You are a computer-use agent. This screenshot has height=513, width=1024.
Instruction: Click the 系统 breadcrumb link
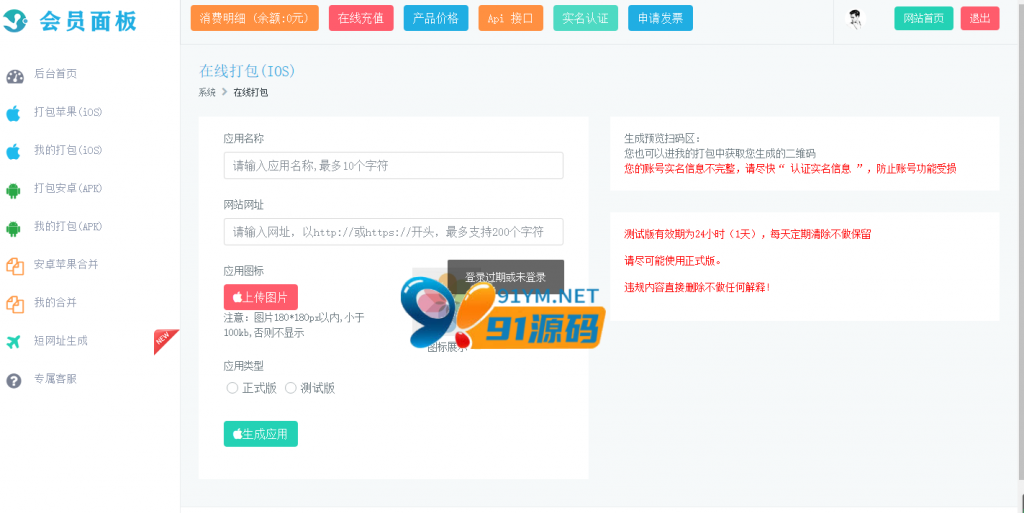tap(207, 93)
